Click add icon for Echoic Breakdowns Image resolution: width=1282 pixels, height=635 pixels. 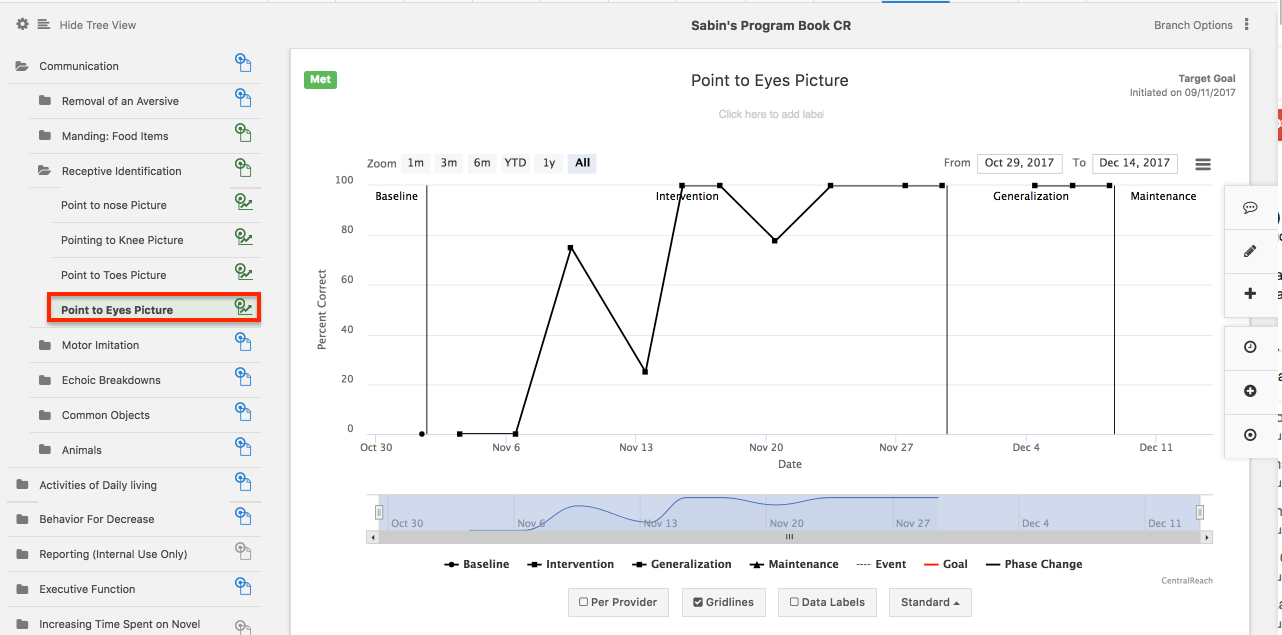pos(242,377)
